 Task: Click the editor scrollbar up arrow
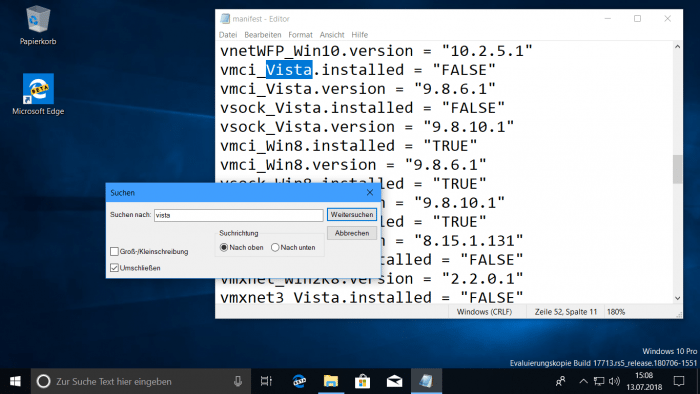678,46
